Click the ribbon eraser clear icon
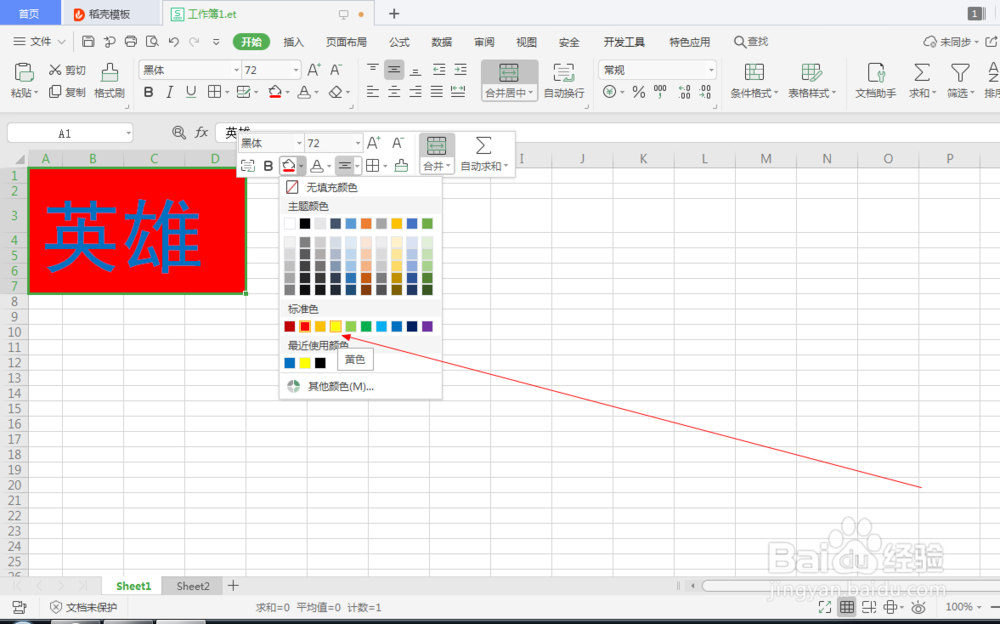1000x624 pixels. point(335,92)
